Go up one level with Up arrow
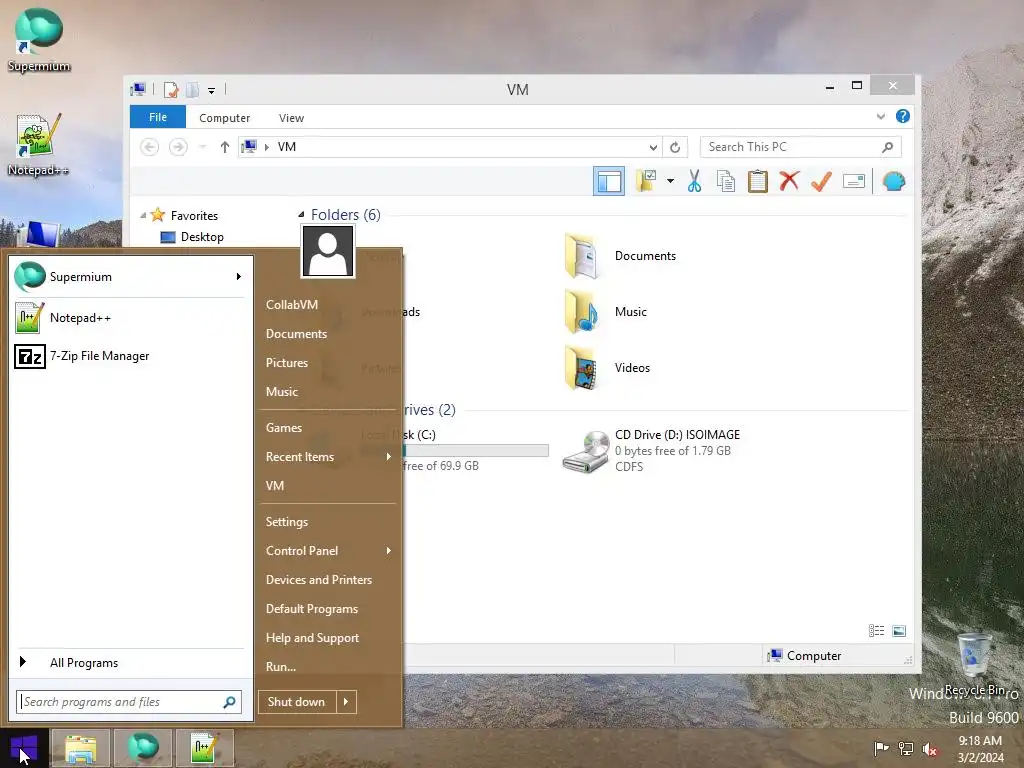The image size is (1024, 768). [225, 147]
